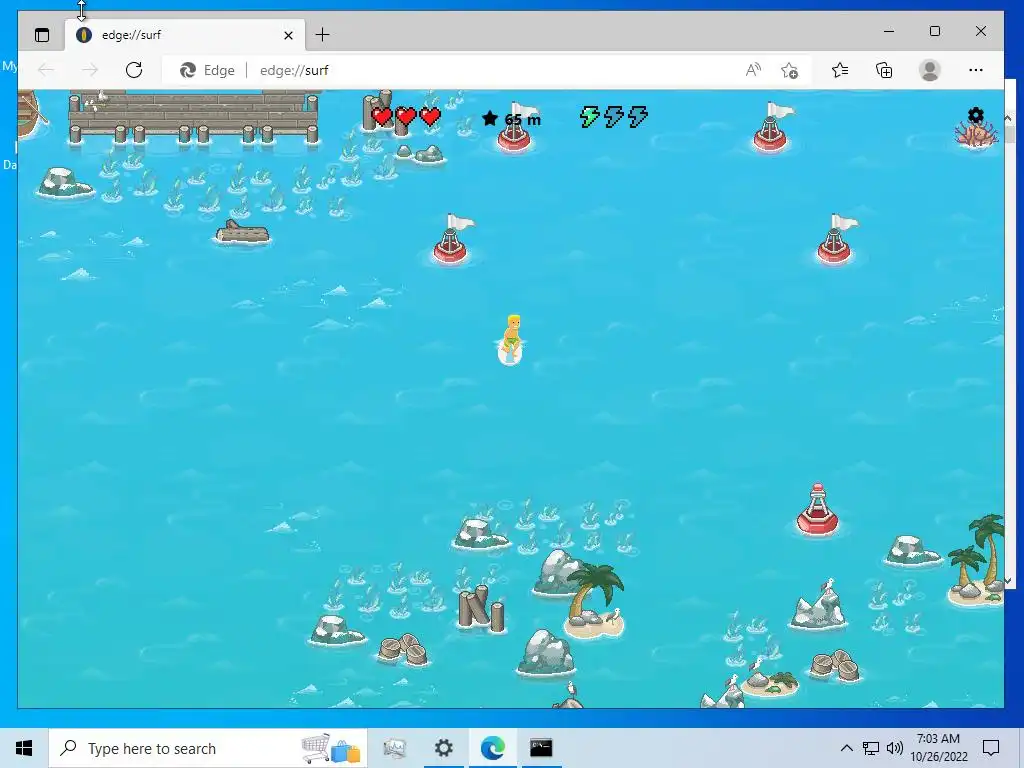Open the Read aloud tool

pos(753,70)
